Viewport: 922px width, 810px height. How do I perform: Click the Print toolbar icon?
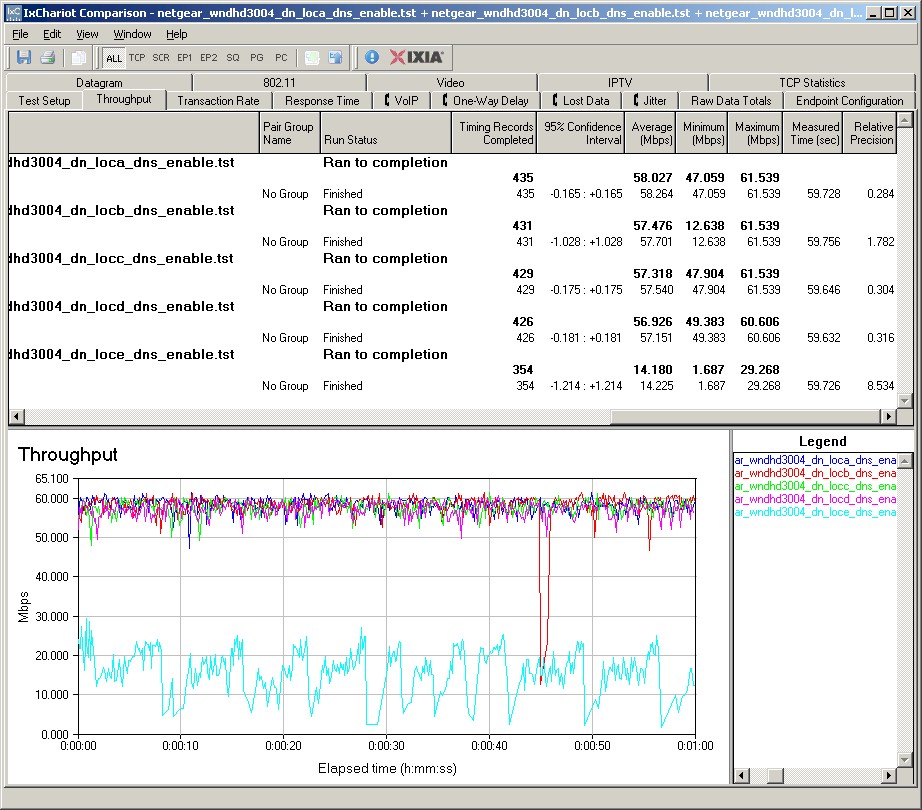[x=48, y=58]
